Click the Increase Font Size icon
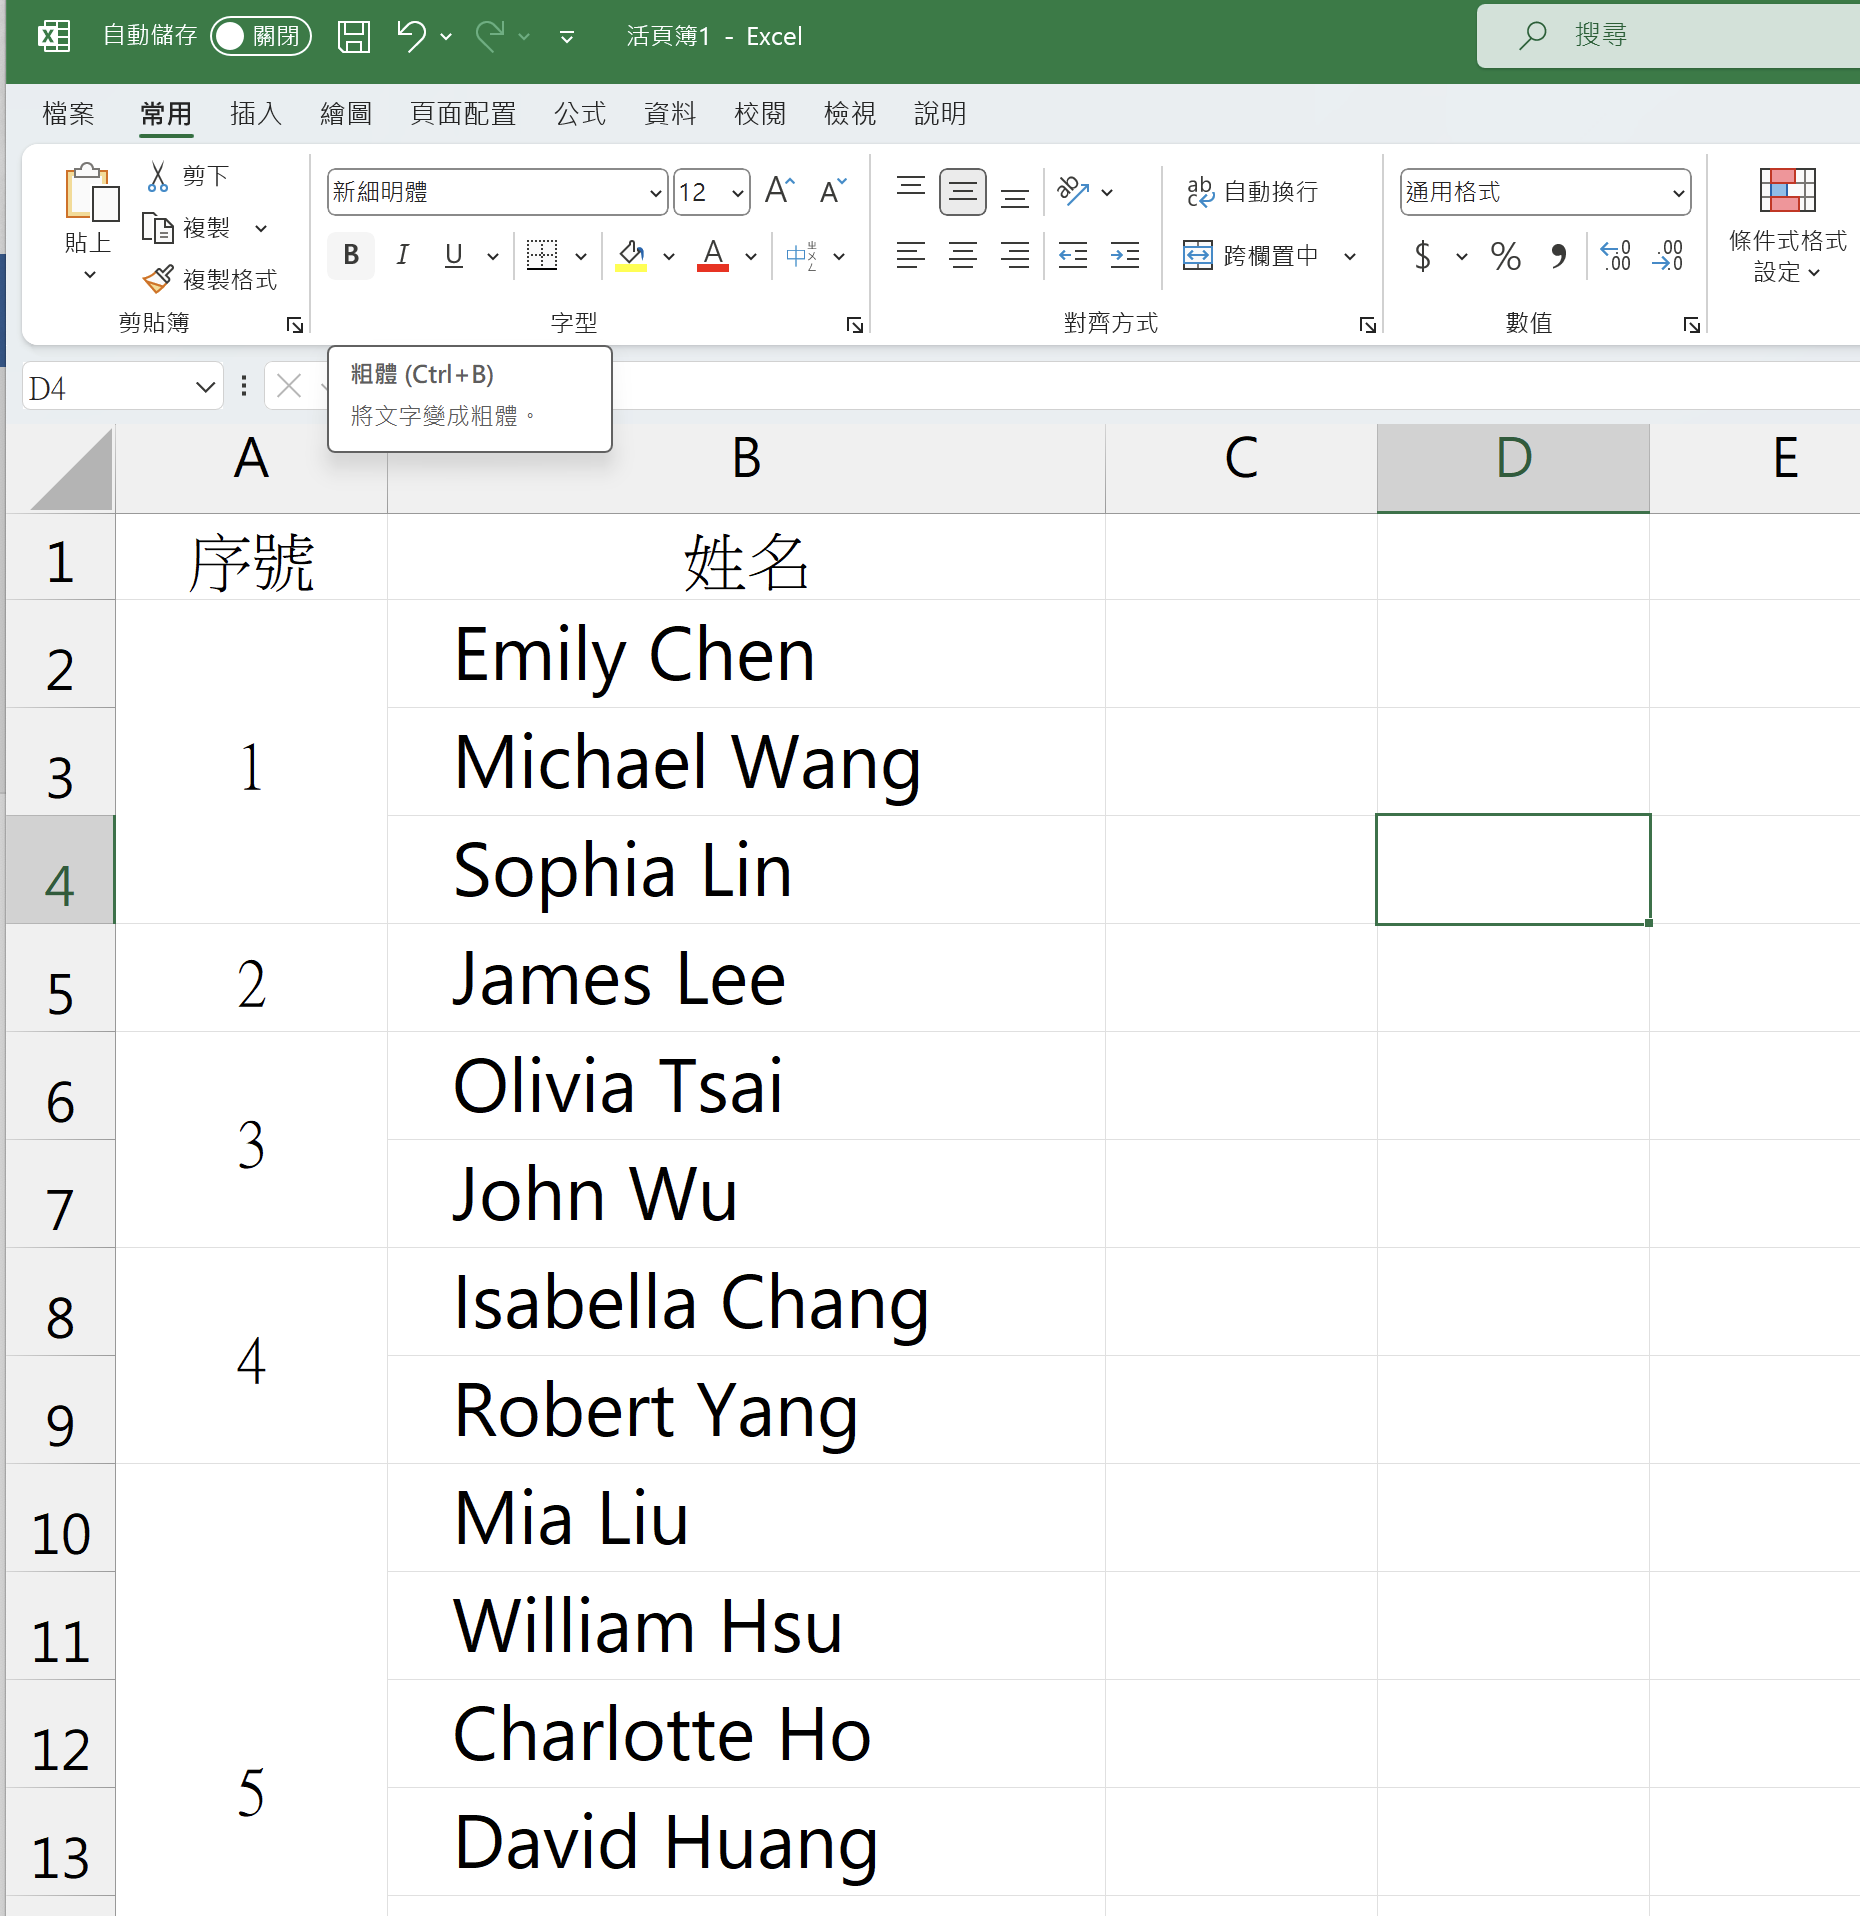 tap(779, 191)
